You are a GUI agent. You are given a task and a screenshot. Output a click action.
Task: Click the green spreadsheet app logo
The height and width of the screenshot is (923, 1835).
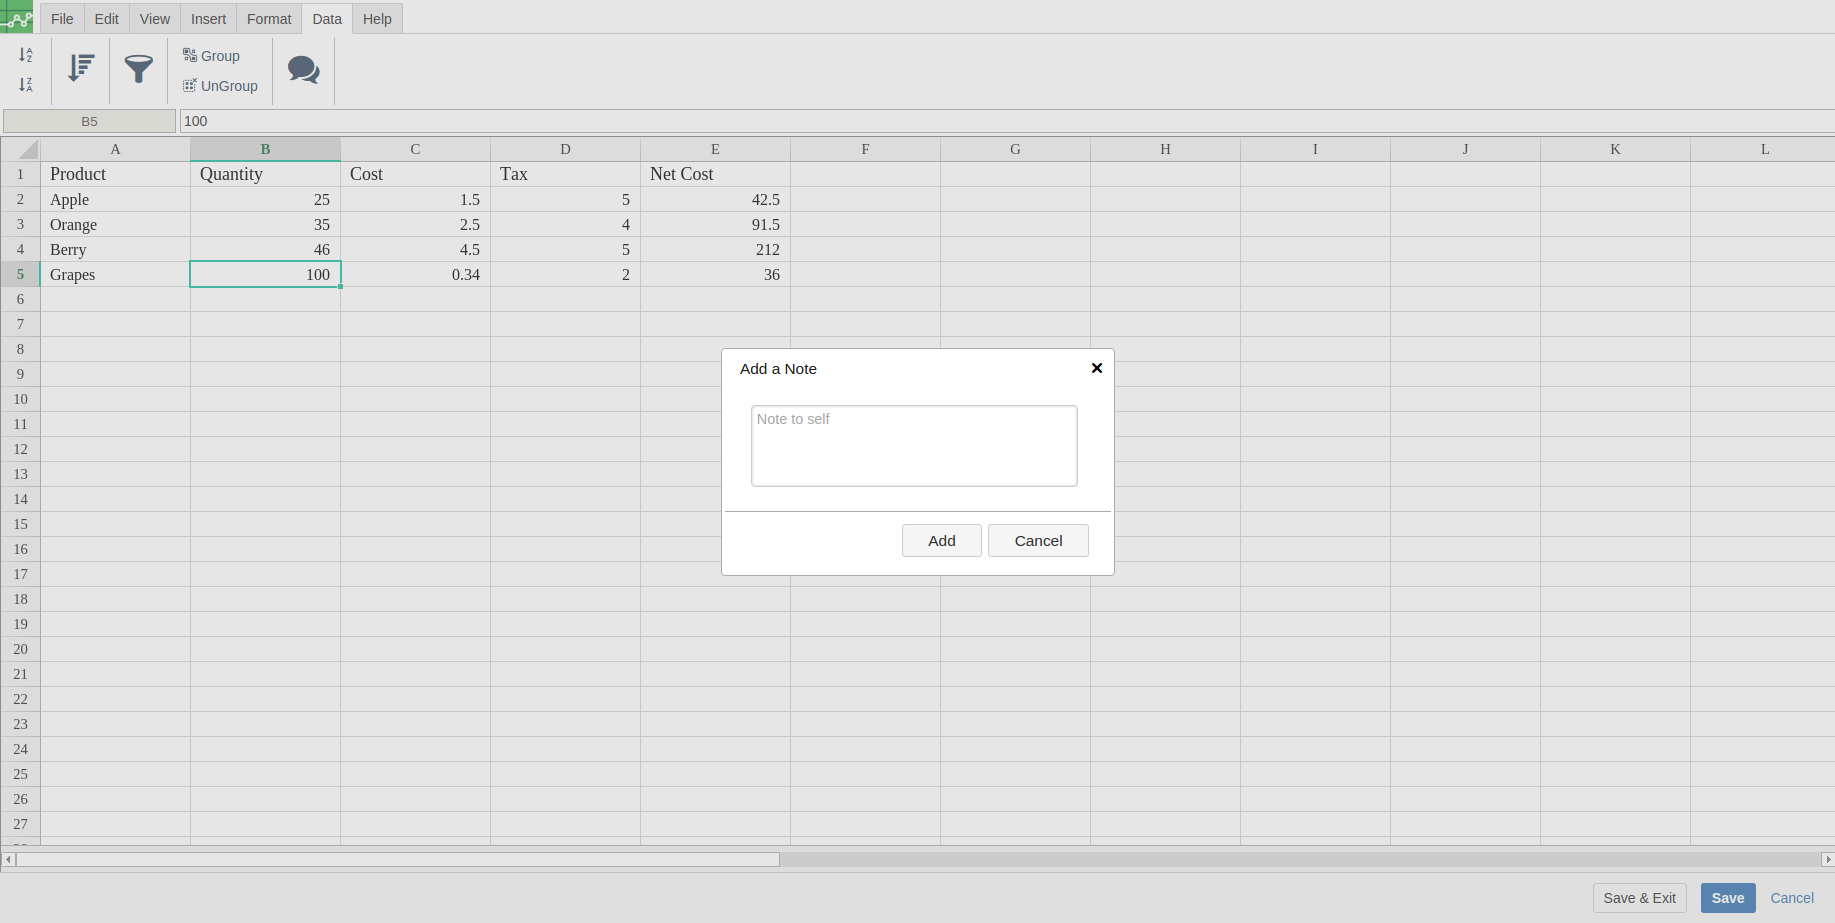[17, 17]
